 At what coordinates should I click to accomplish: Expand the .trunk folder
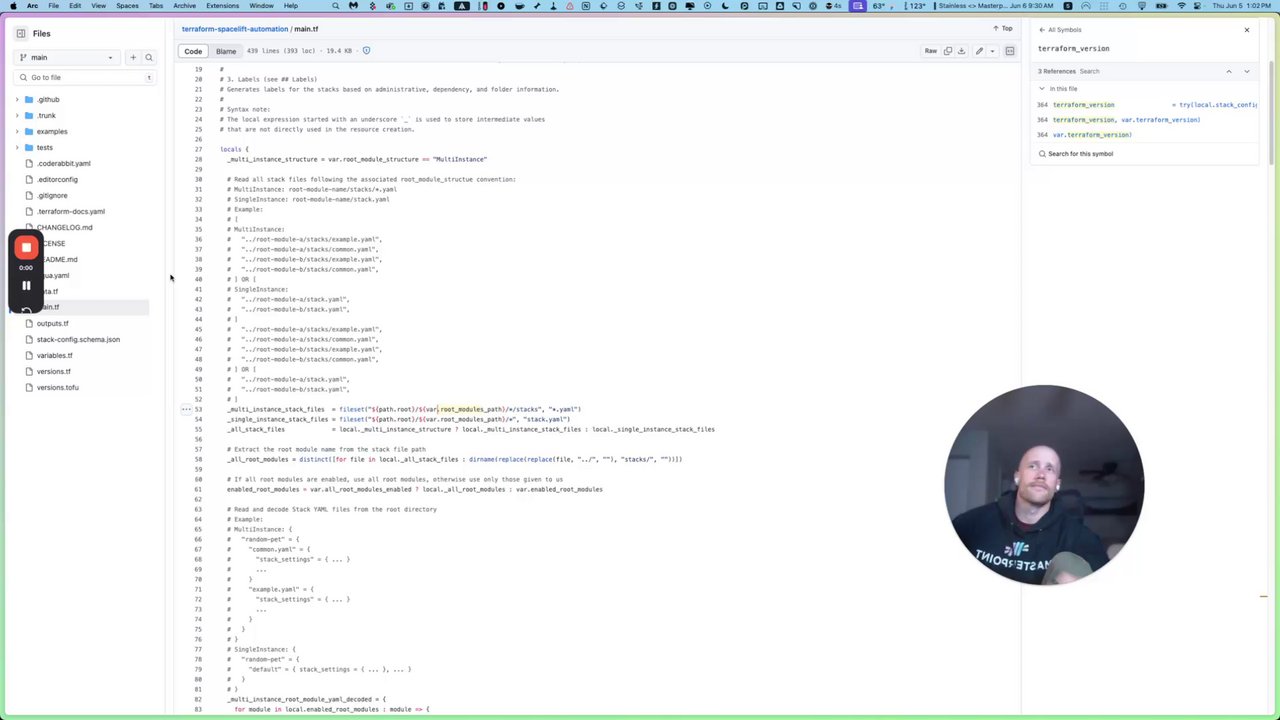tap(17, 115)
